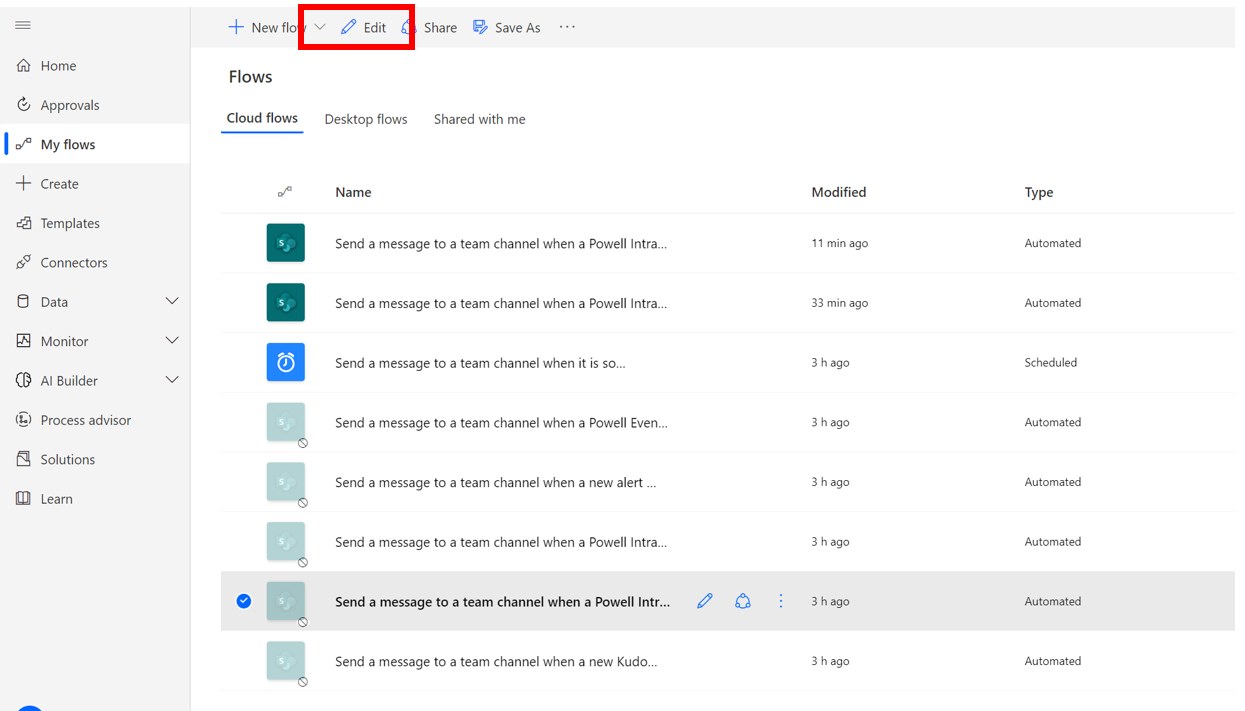Open the flow modified 11 min ago
Viewport: 1245px width, 711px height.
pos(501,243)
